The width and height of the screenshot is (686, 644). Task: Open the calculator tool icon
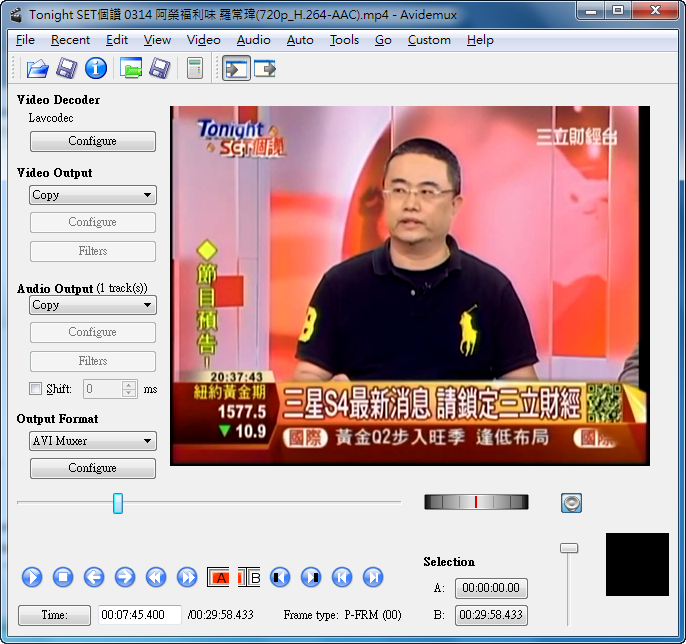pyautogui.click(x=195, y=69)
